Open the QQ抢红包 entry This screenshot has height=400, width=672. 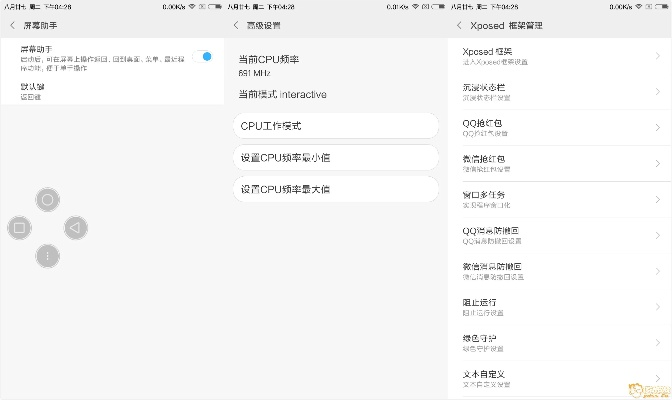[559, 128]
